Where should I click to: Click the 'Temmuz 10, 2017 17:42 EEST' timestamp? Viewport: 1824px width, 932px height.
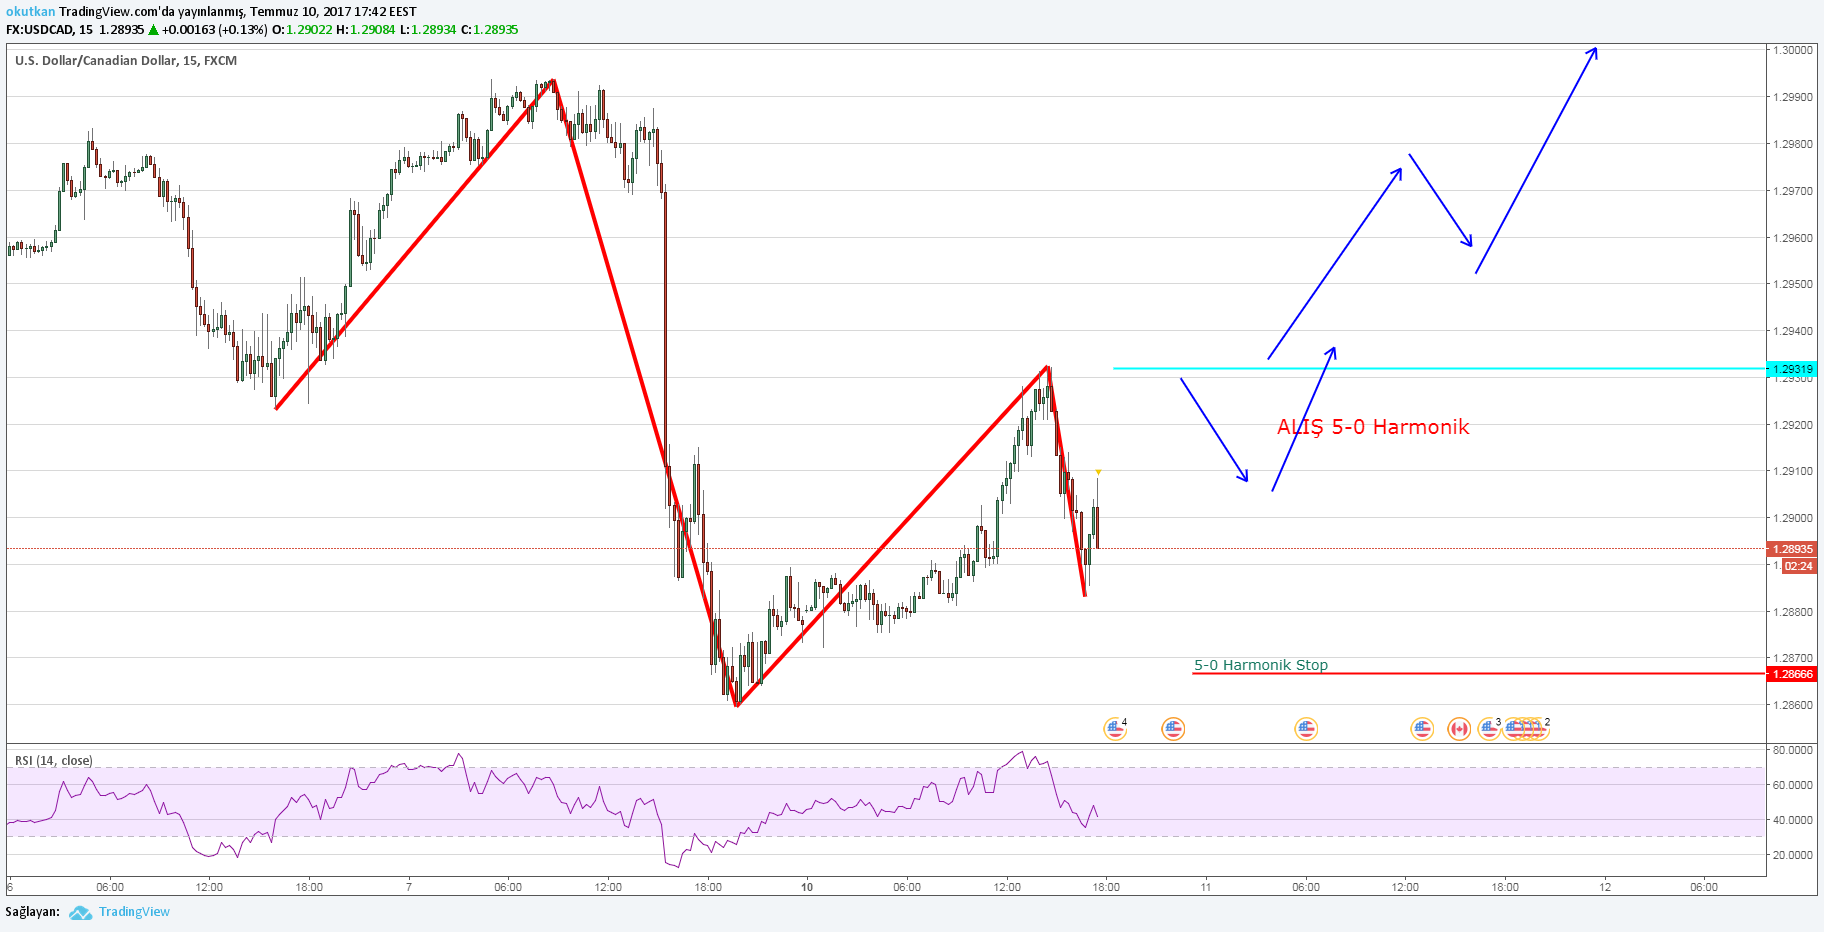pos(333,12)
